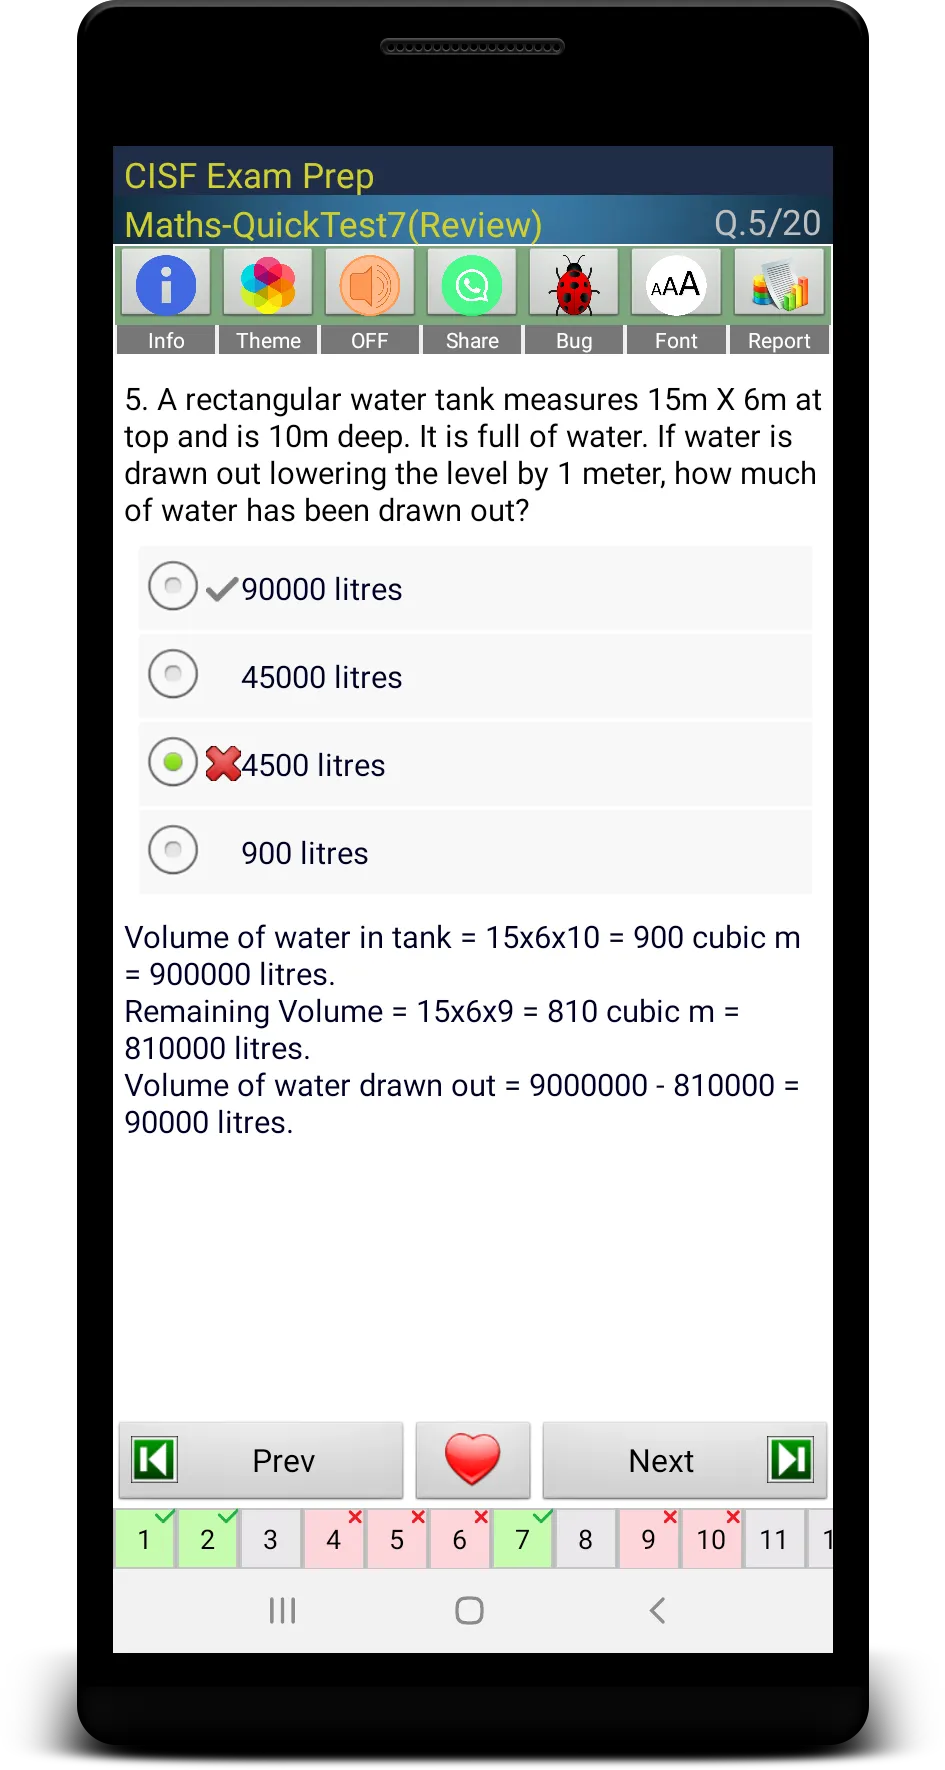
Task: Tap the WhatsApp Share icon
Action: click(472, 285)
